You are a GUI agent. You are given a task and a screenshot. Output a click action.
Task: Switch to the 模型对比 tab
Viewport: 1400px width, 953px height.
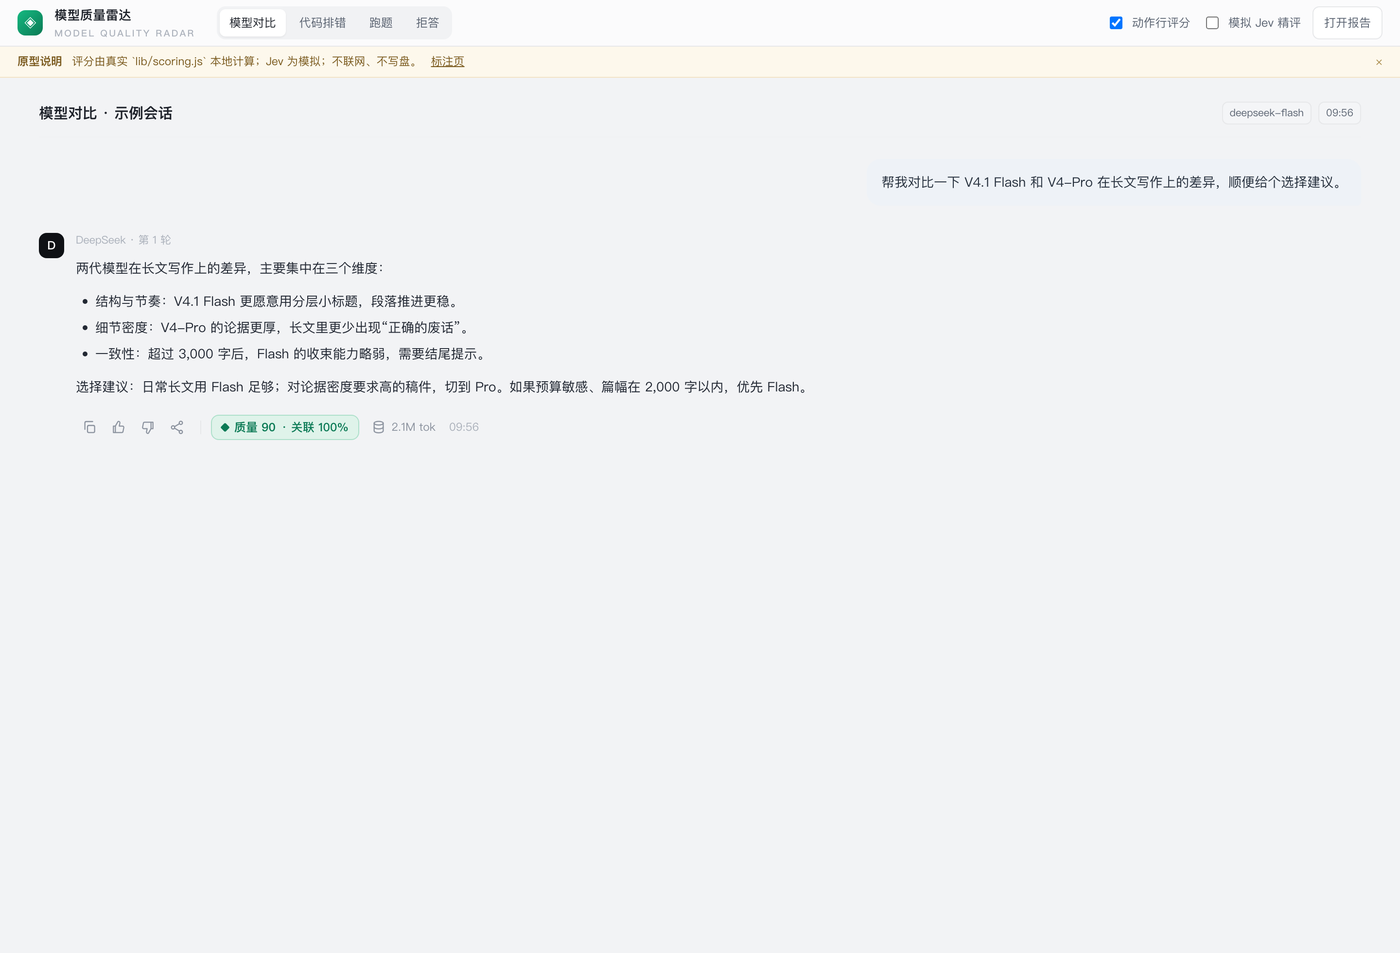pyautogui.click(x=252, y=22)
